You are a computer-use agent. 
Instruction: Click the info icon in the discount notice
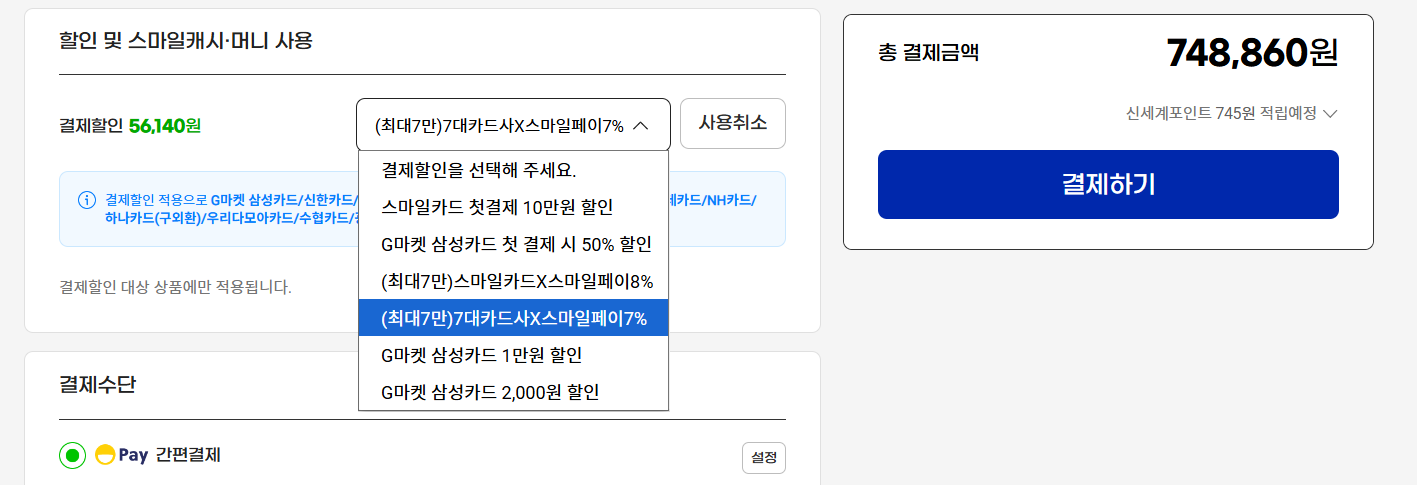pos(87,199)
